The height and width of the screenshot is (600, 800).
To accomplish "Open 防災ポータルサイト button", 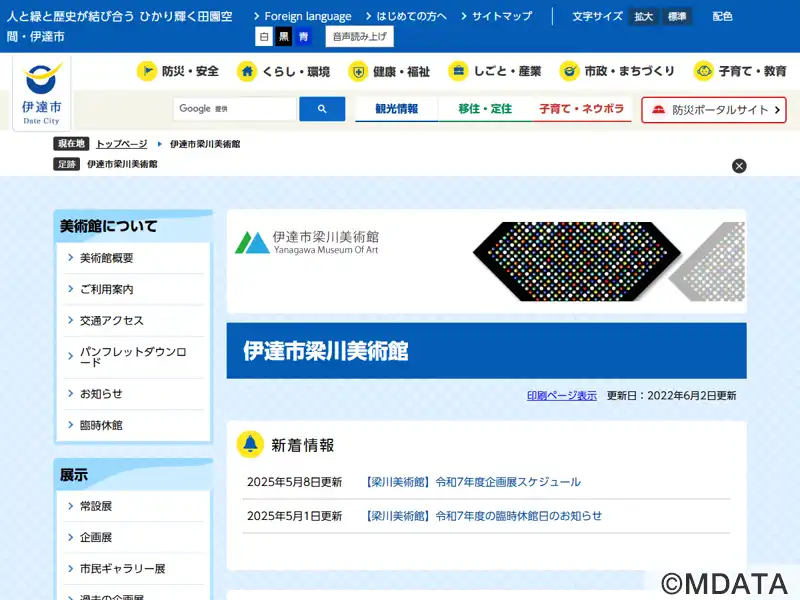I will 714,110.
